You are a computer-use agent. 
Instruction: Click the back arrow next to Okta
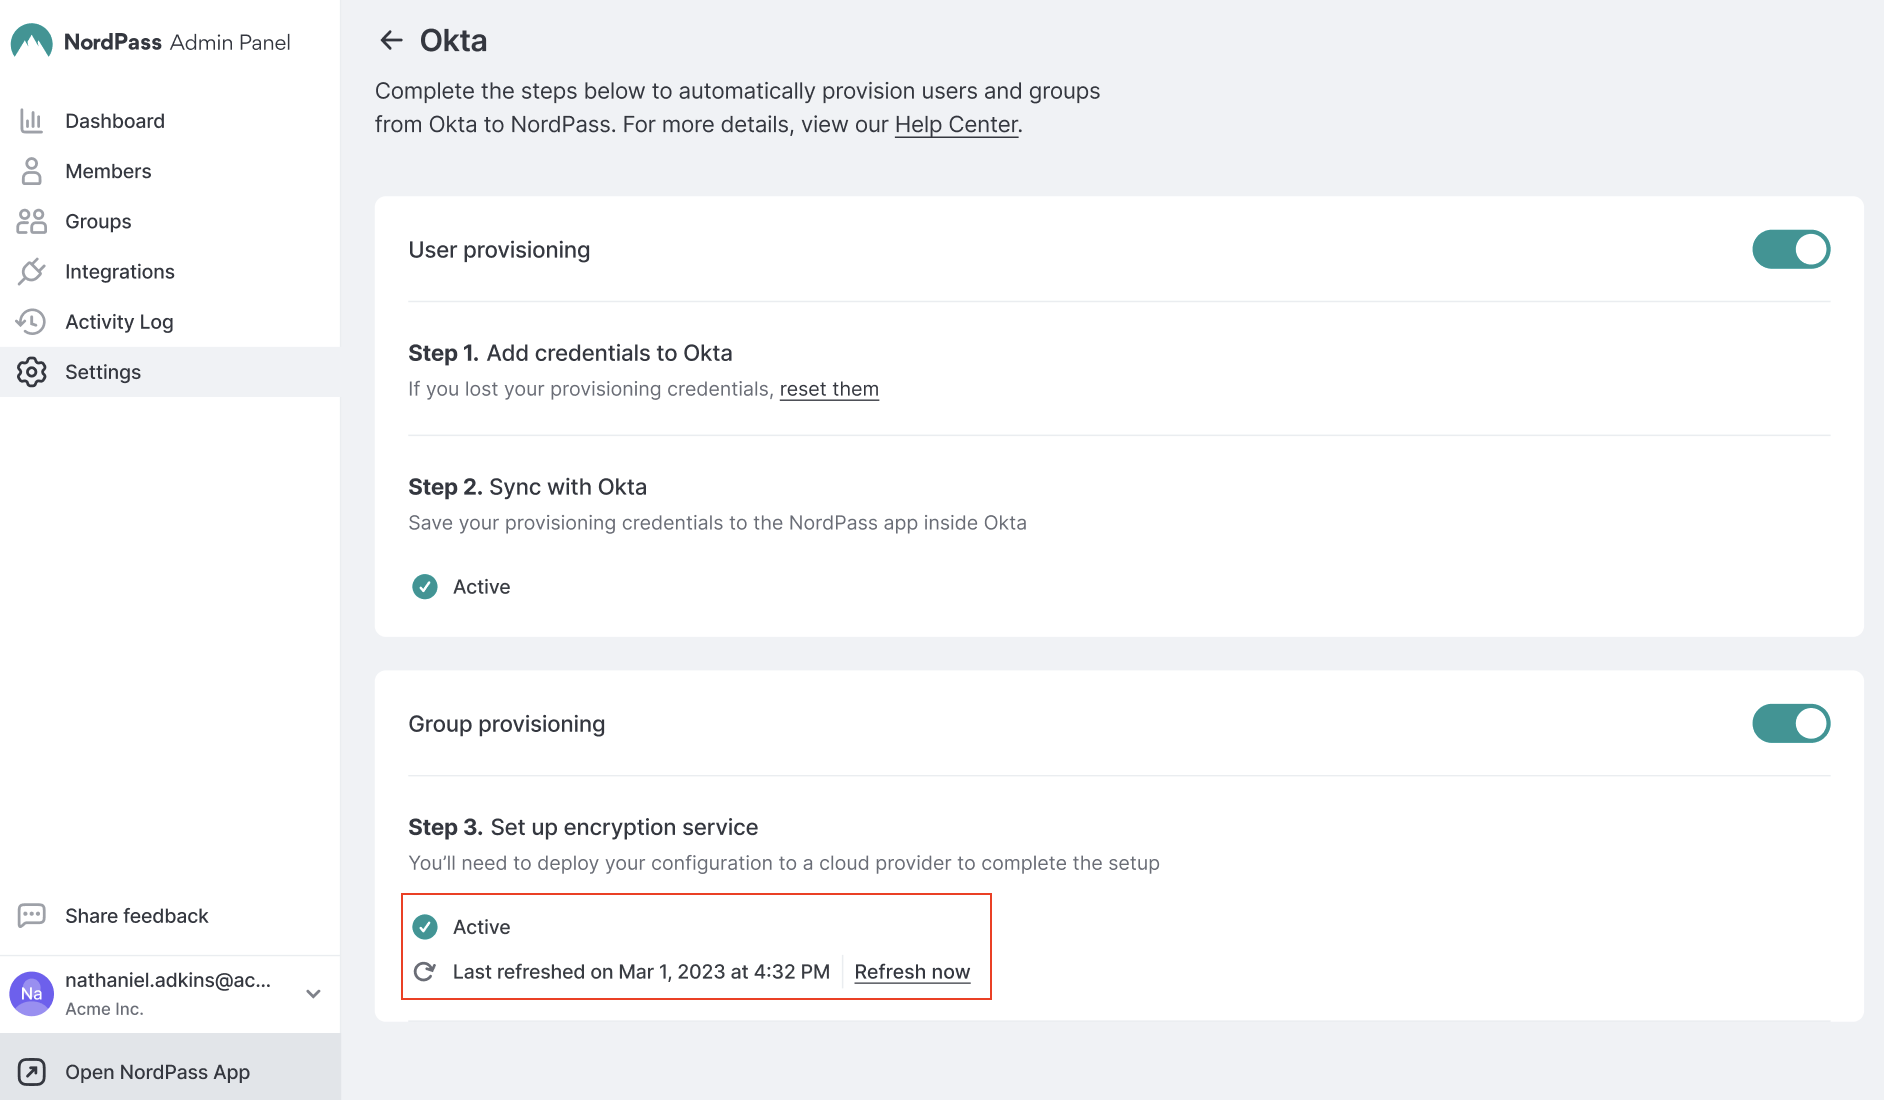[391, 40]
